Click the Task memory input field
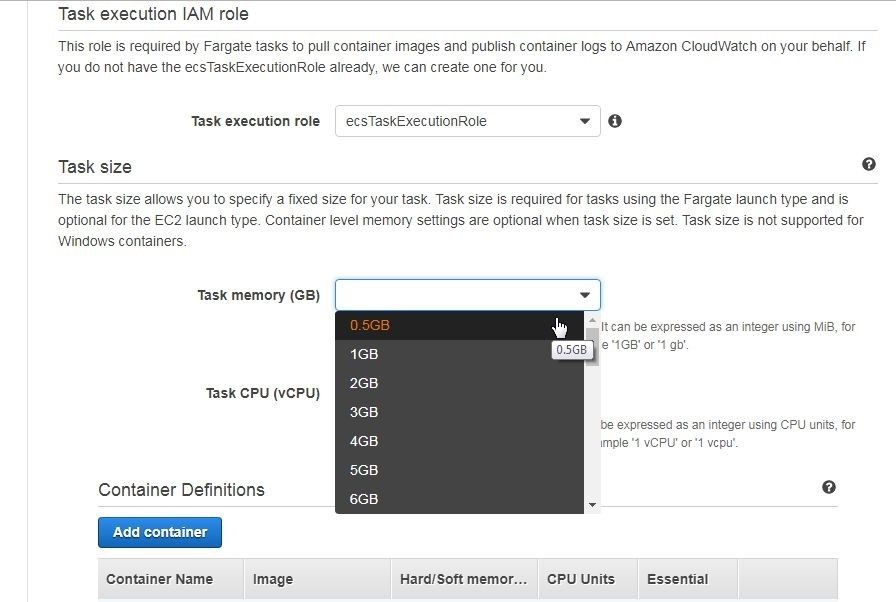Image resolution: width=896 pixels, height=602 pixels. tap(467, 295)
